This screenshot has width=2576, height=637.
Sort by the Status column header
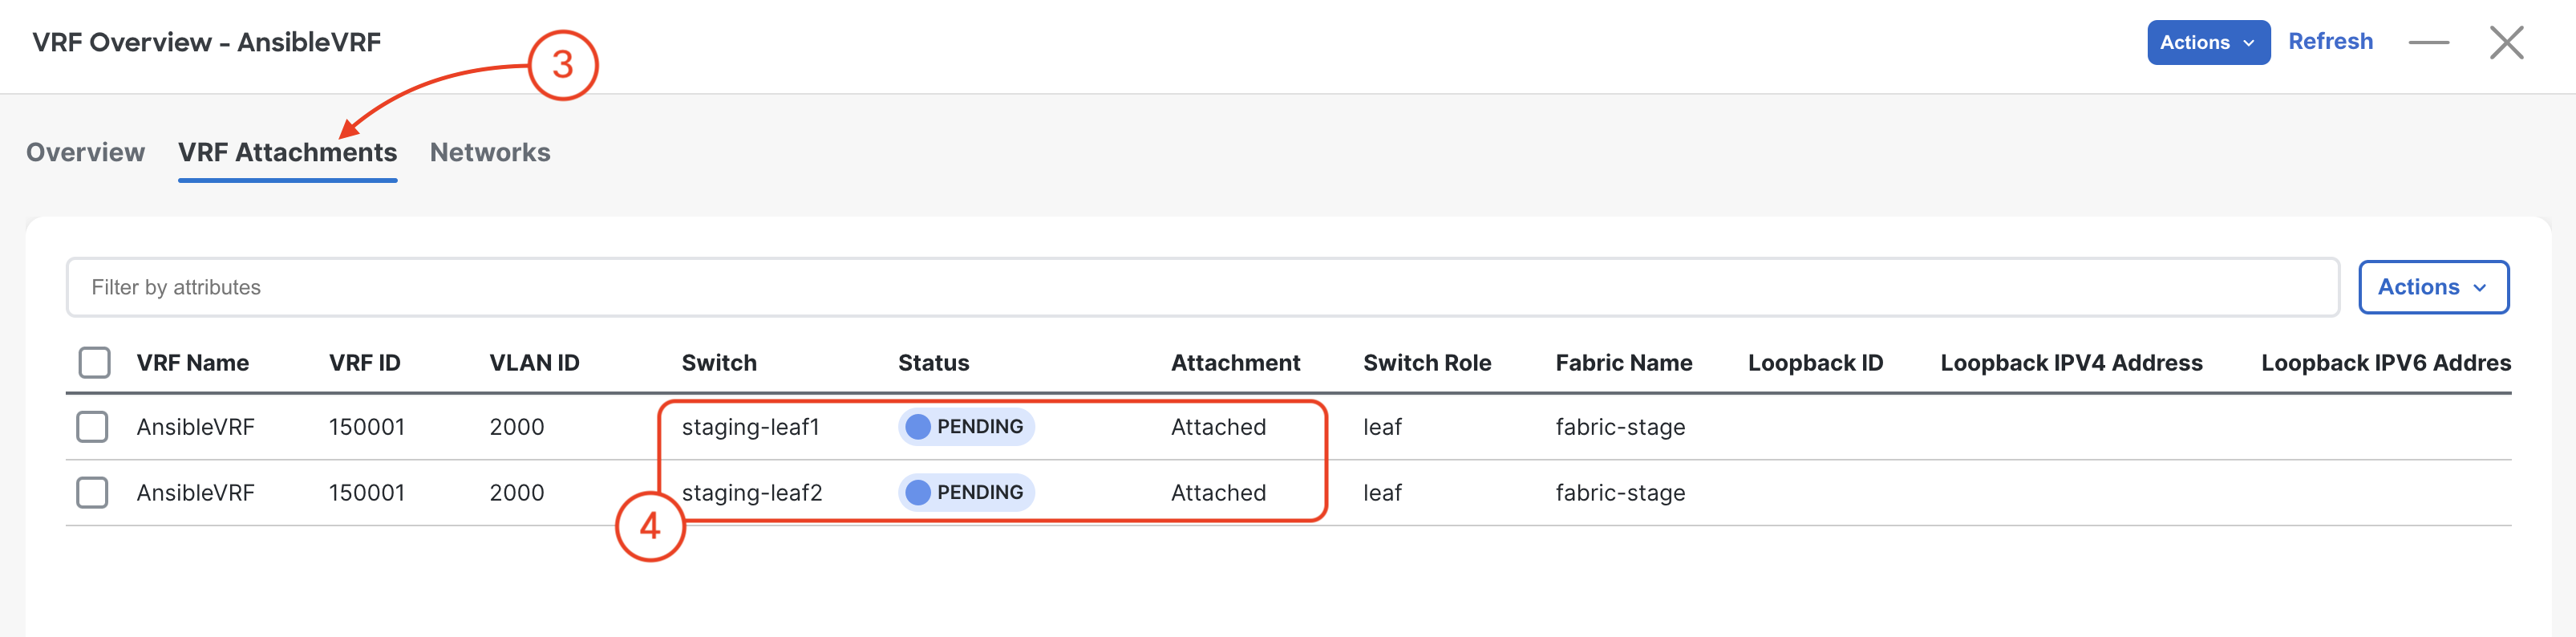point(933,363)
